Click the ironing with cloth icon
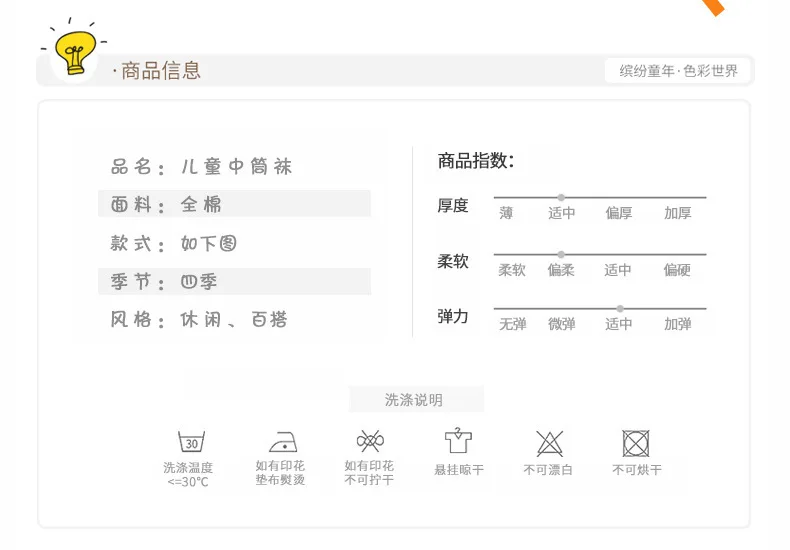 [x=283, y=442]
